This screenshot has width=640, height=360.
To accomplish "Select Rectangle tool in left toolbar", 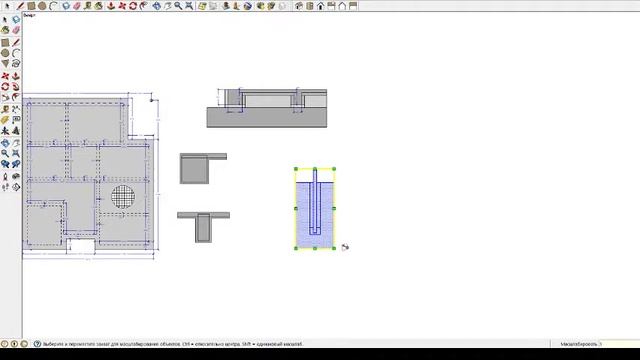I will (x=5, y=42).
